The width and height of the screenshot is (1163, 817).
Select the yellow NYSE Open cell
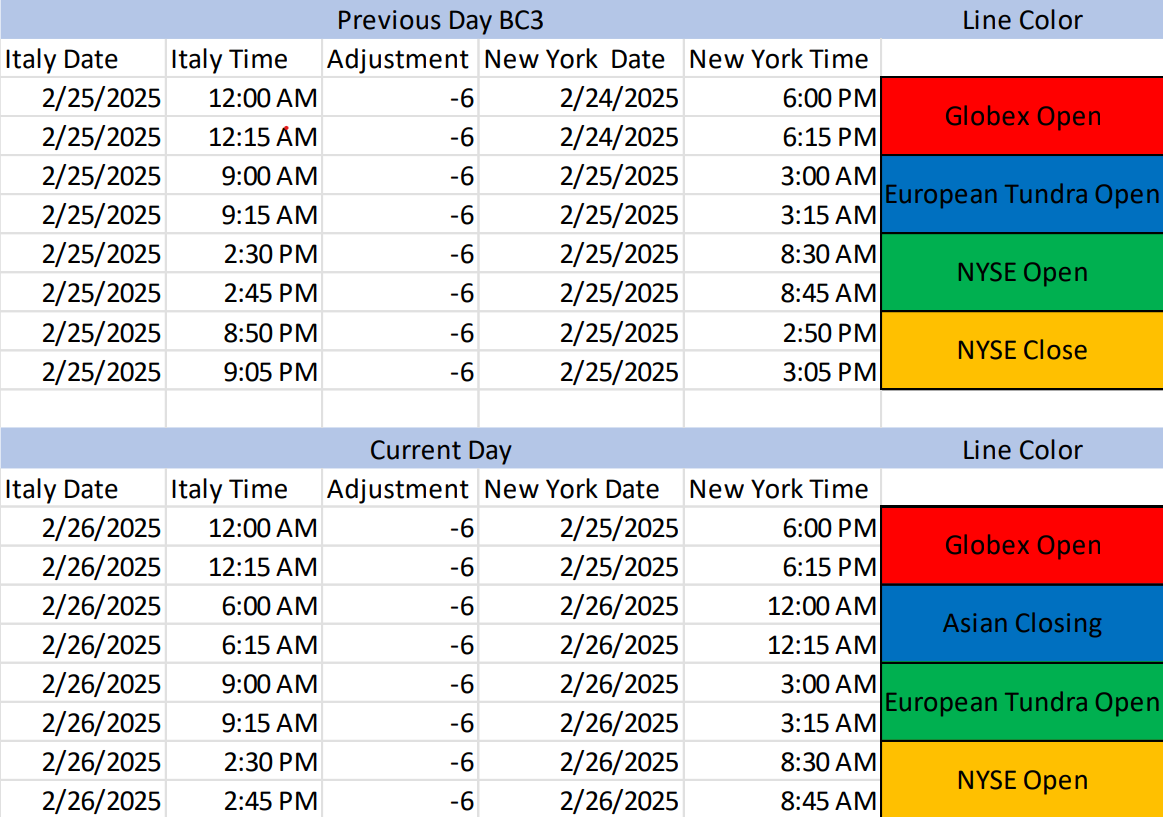[1021, 780]
